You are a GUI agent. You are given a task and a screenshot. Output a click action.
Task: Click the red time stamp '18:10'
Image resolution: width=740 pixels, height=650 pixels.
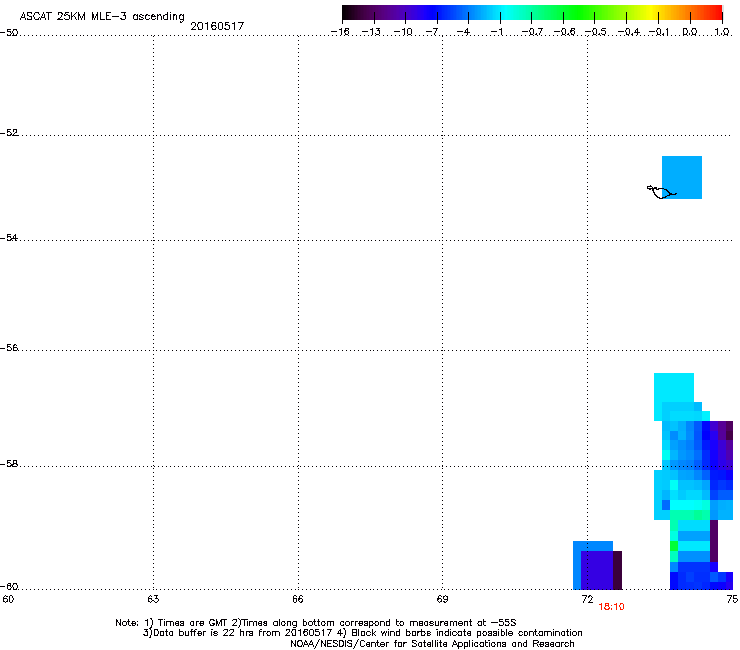[x=611, y=607]
